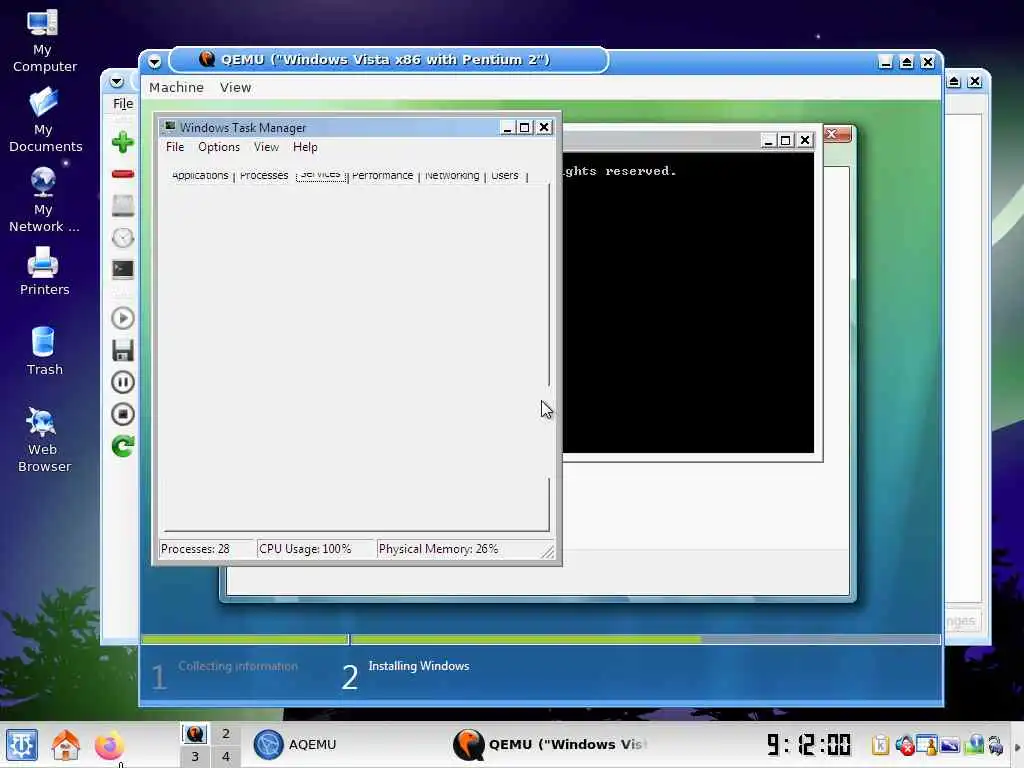Select virtual desktop 1 in the pager
The width and height of the screenshot is (1024, 768).
[x=195, y=733]
